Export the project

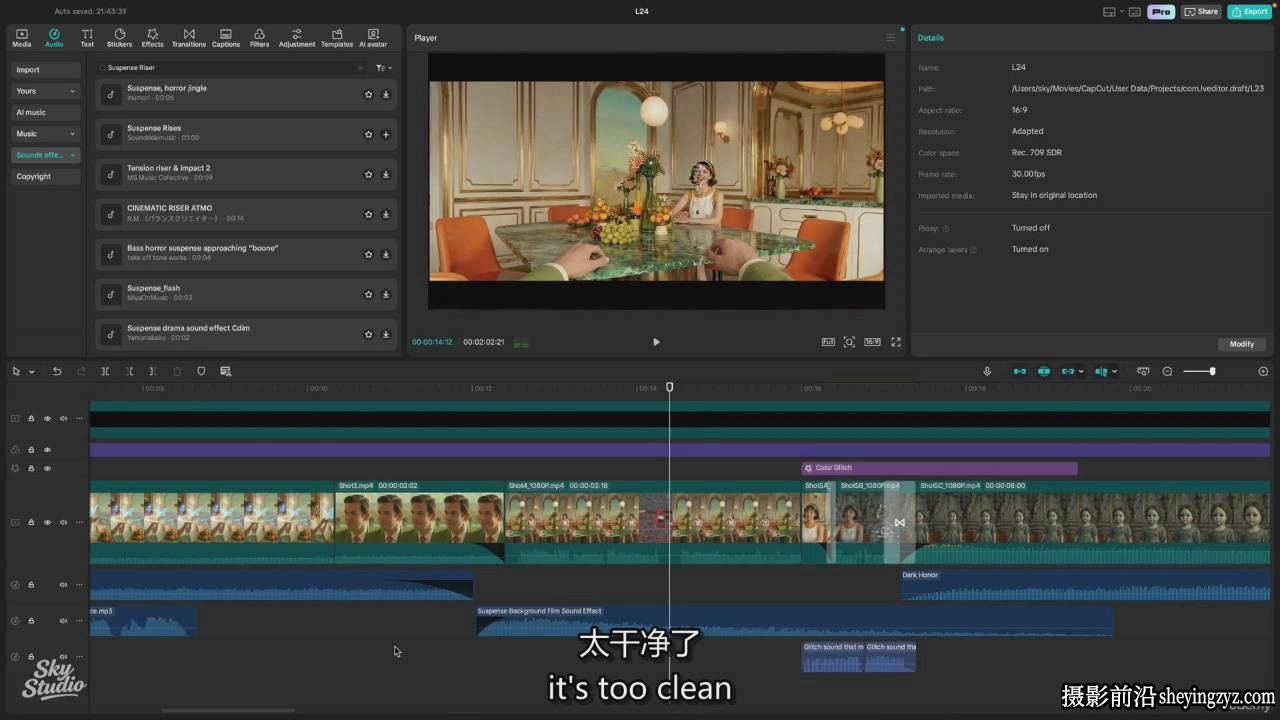point(1250,12)
